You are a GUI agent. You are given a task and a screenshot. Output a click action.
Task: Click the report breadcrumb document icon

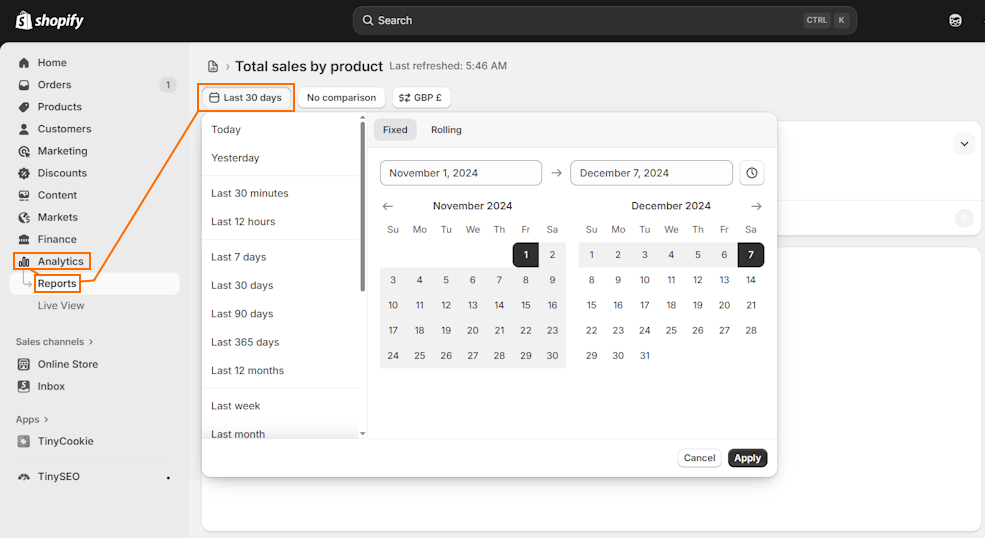point(213,66)
